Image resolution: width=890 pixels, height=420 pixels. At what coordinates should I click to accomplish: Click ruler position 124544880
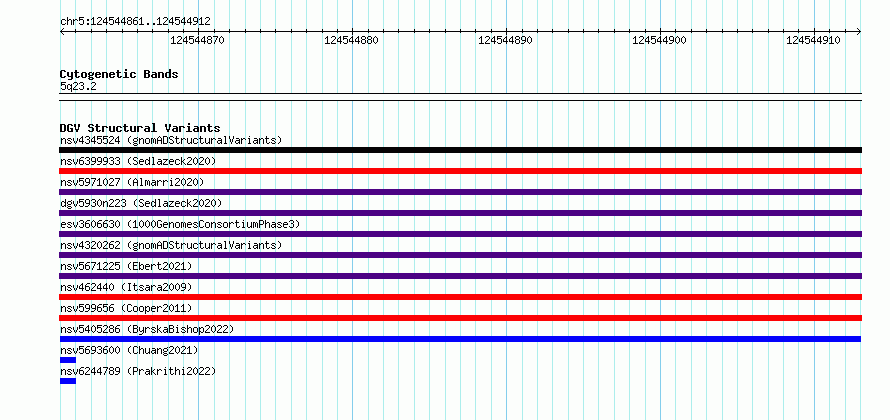click(351, 40)
